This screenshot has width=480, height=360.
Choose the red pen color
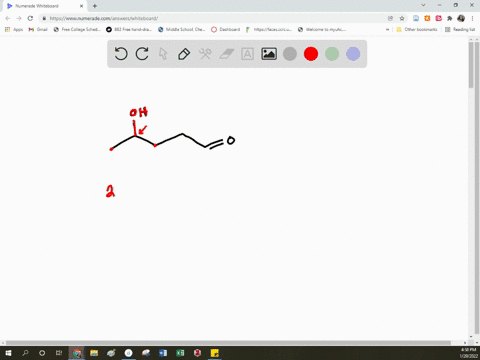pos(311,54)
